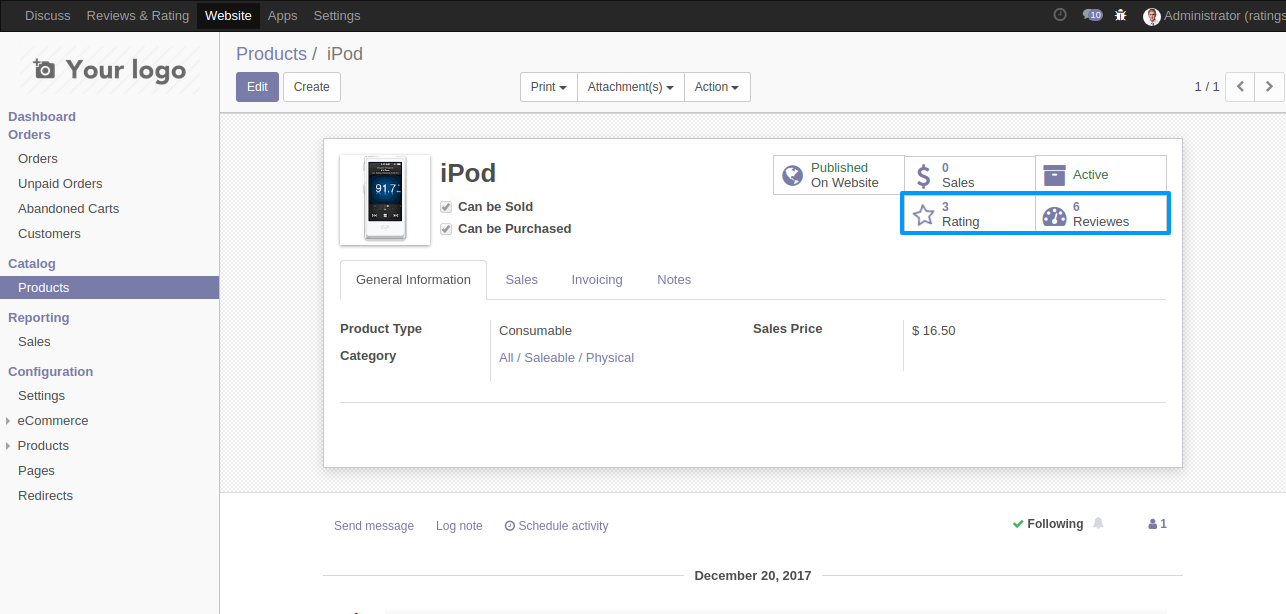Open Pages in sidebar
The height and width of the screenshot is (614, 1286).
click(36, 471)
